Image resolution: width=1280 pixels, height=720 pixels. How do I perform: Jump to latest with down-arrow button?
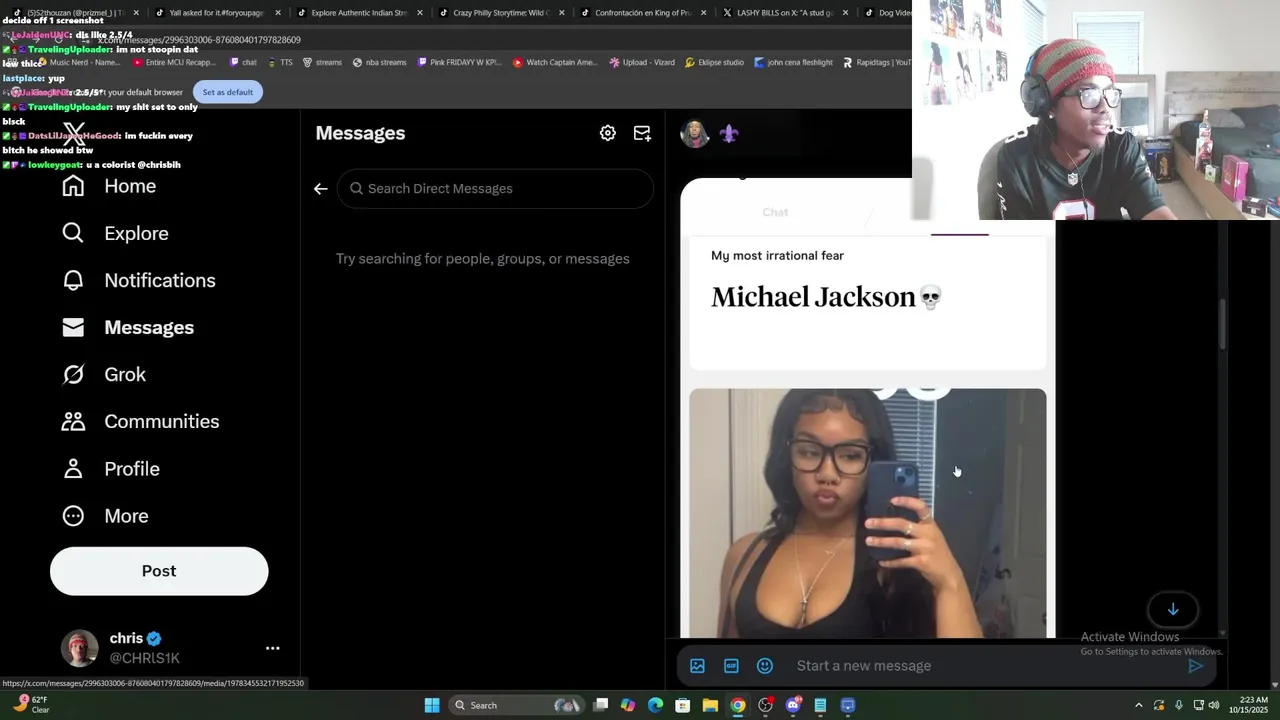click(1173, 609)
